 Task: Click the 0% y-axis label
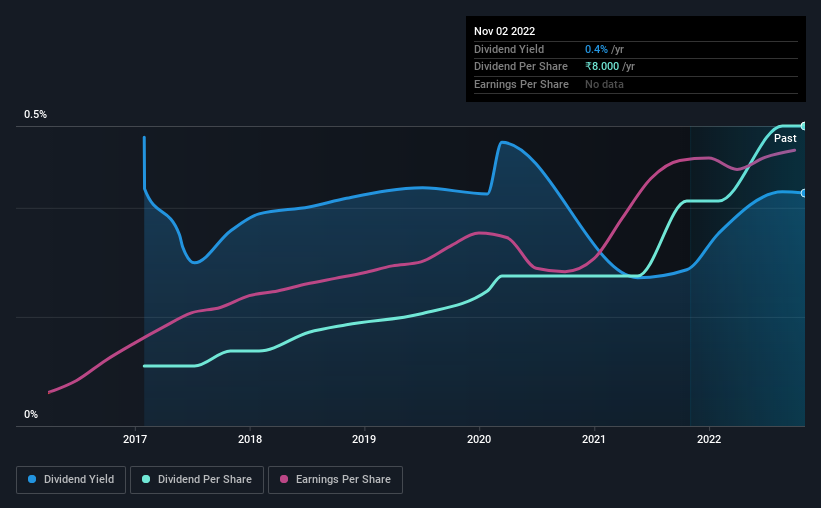[x=31, y=414]
